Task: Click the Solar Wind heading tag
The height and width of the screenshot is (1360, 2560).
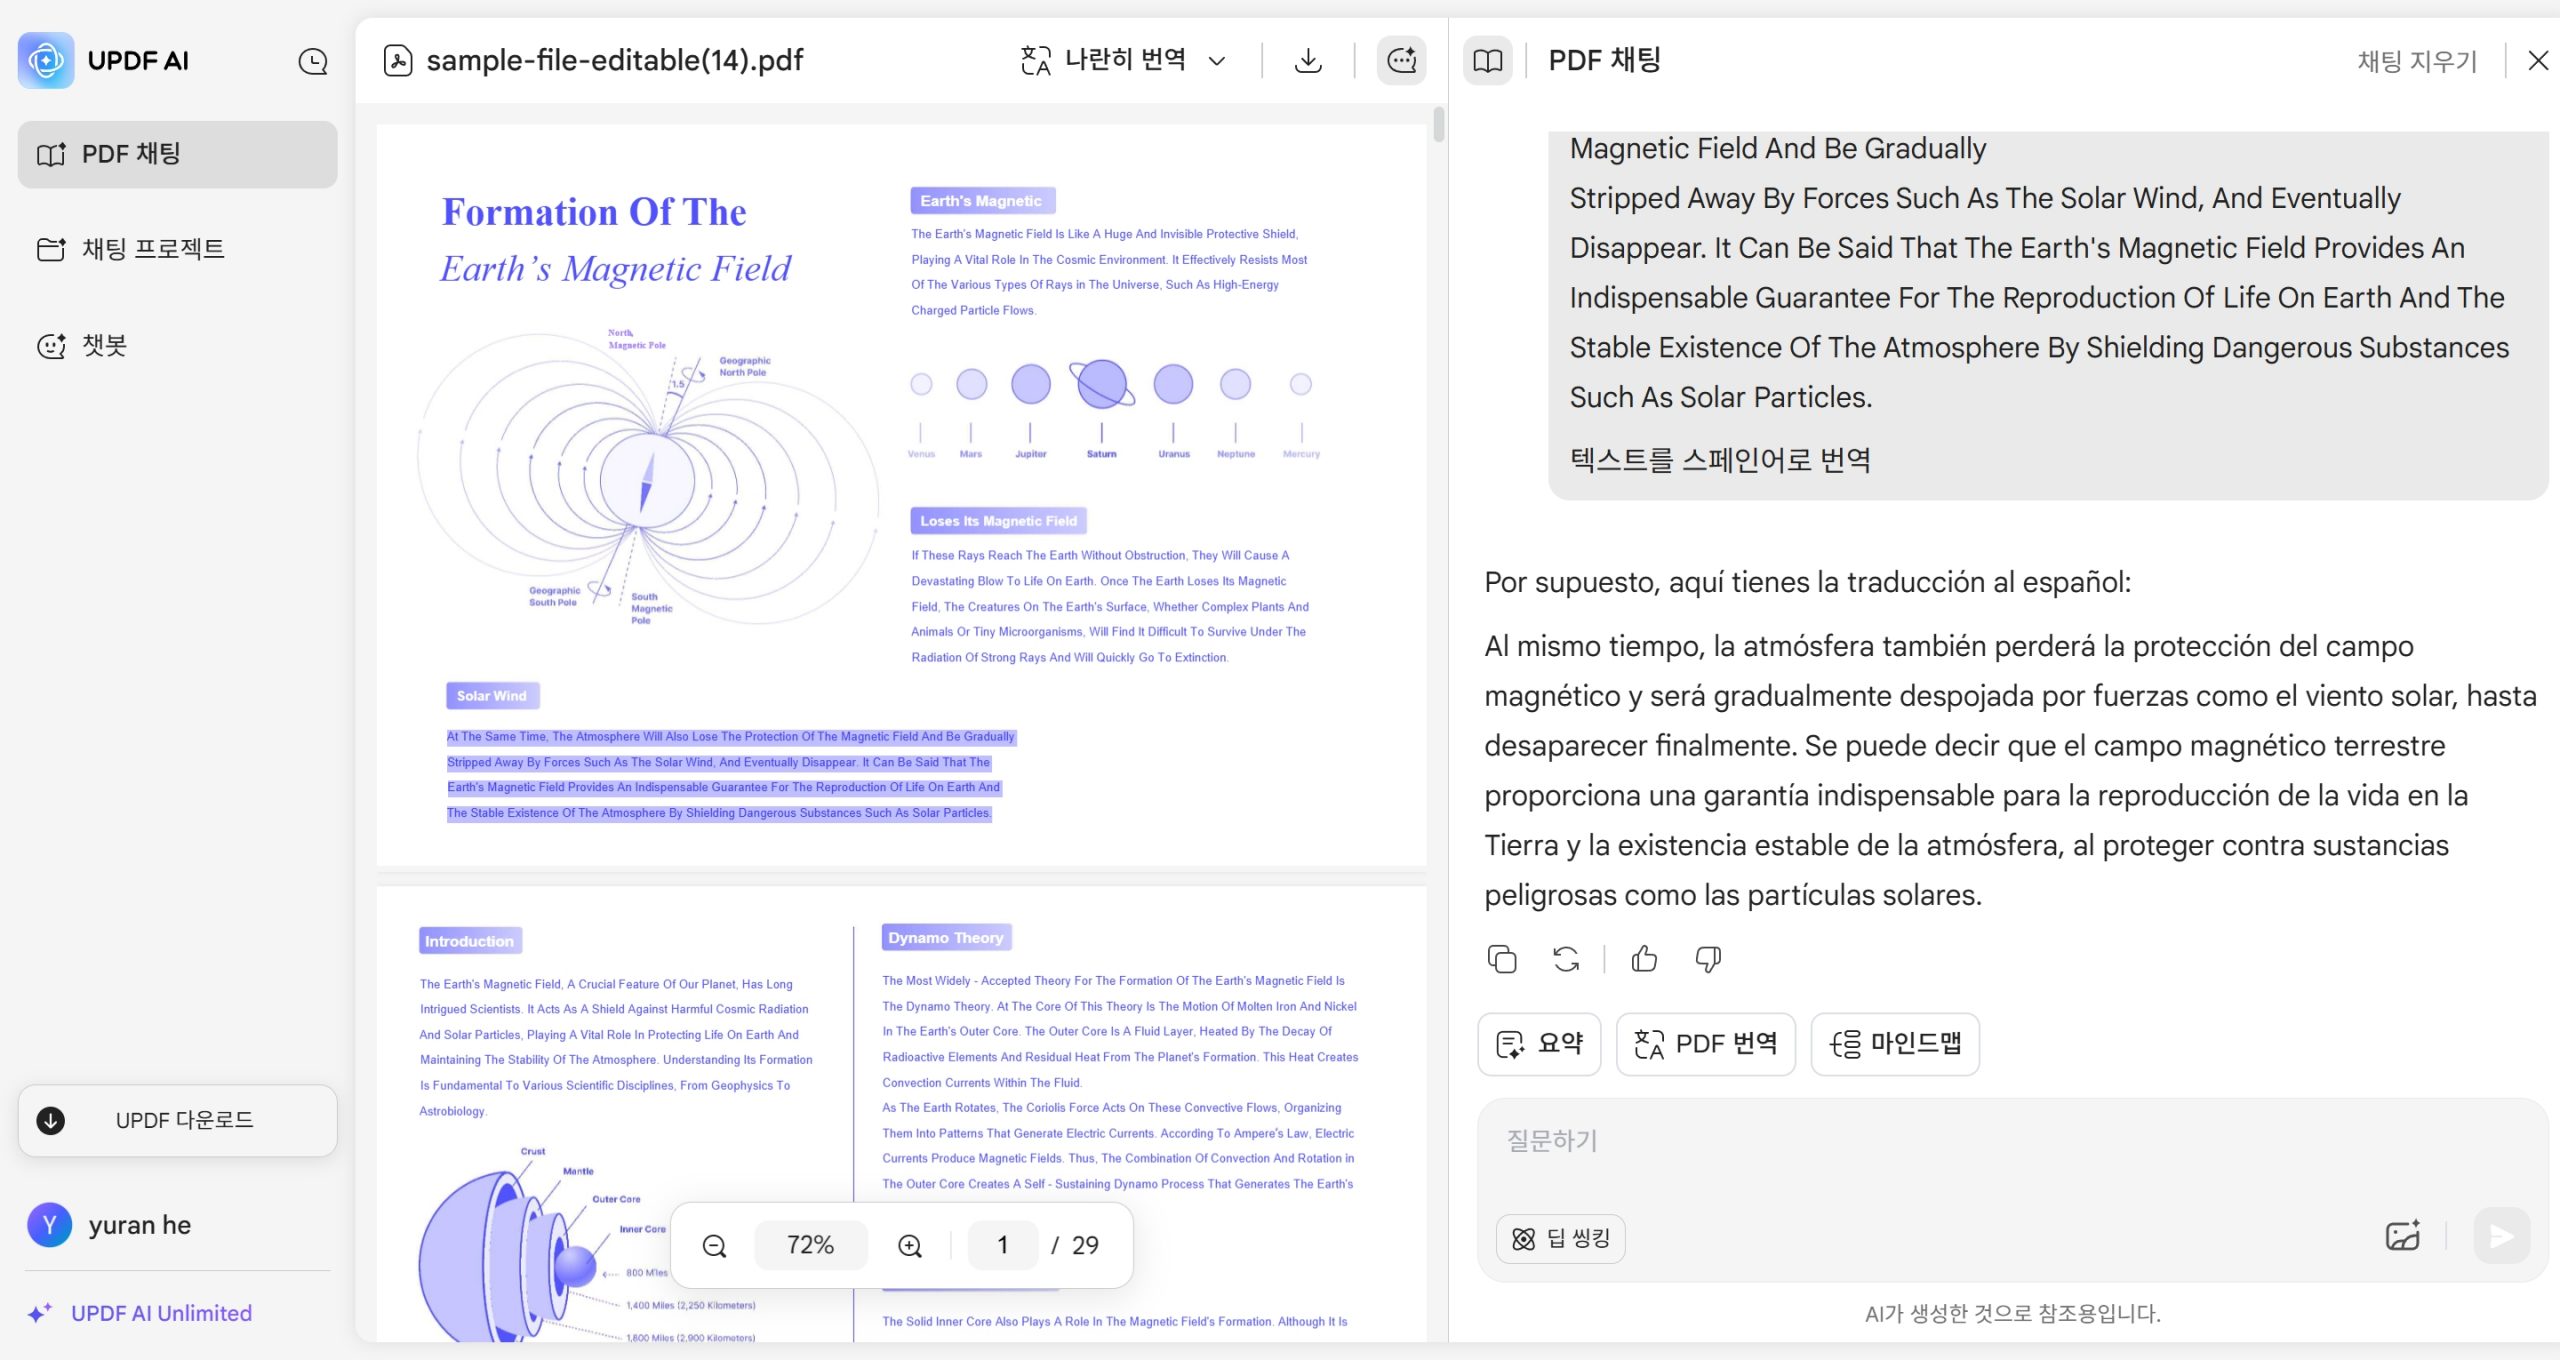Action: click(493, 696)
